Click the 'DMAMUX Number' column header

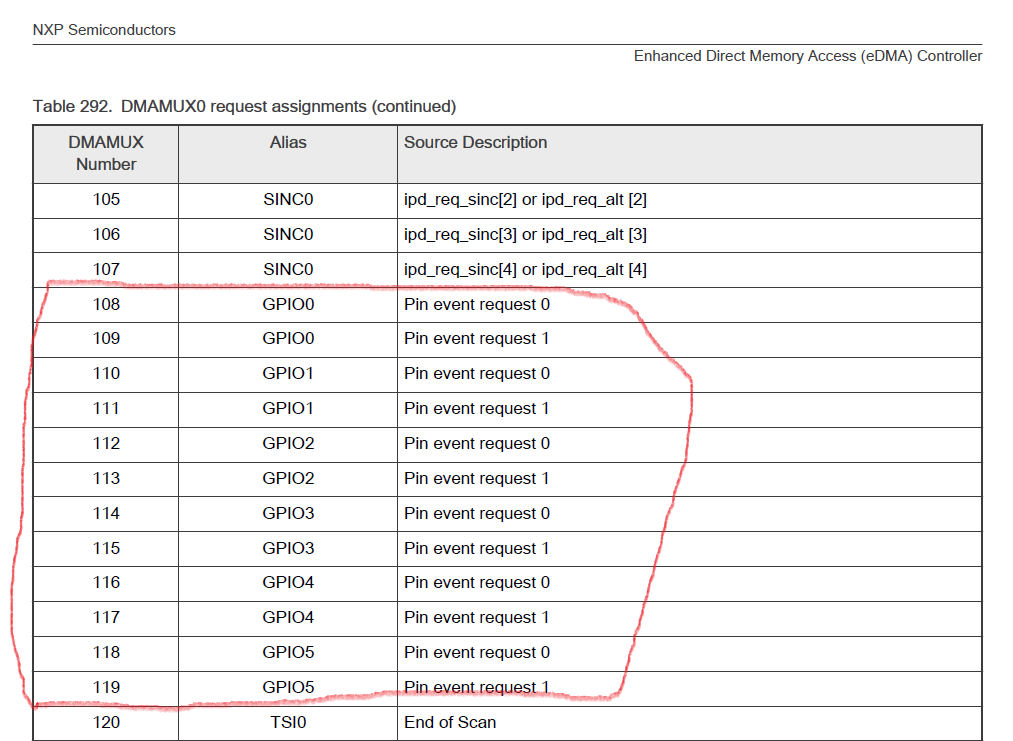(x=104, y=153)
